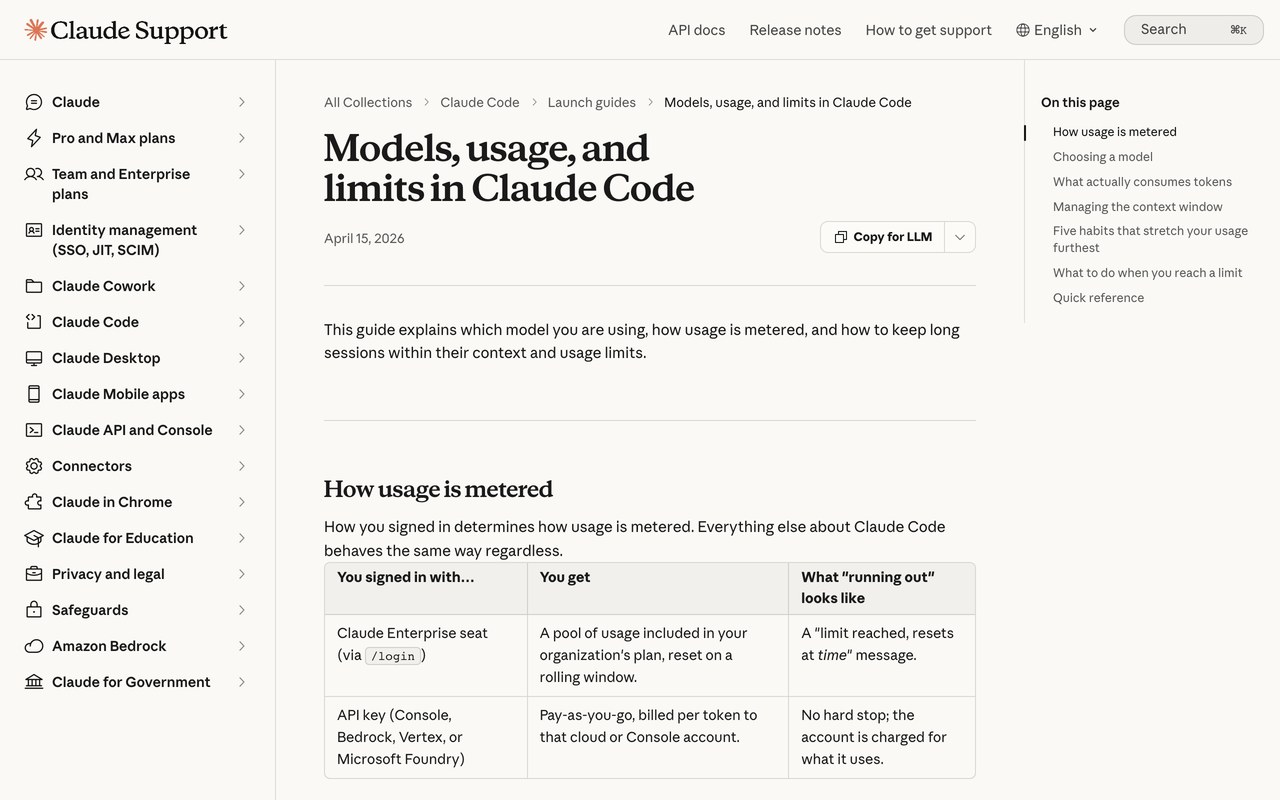Jump to What actually consumes tokens section

click(x=1142, y=182)
